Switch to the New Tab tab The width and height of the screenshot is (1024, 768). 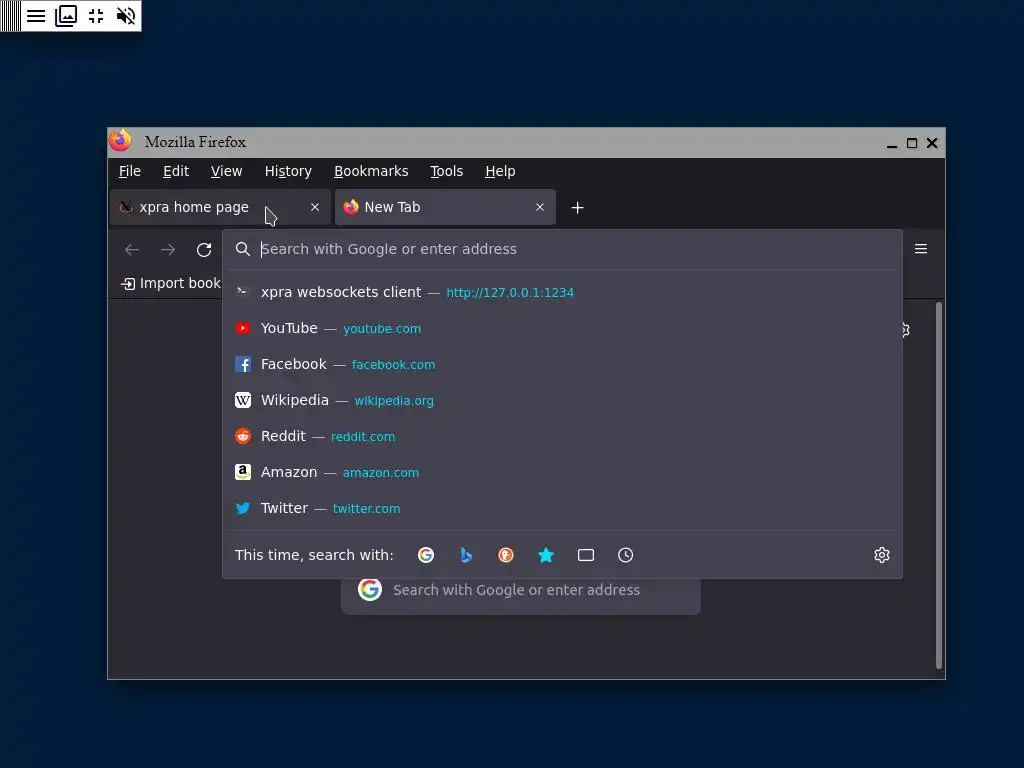(x=445, y=207)
